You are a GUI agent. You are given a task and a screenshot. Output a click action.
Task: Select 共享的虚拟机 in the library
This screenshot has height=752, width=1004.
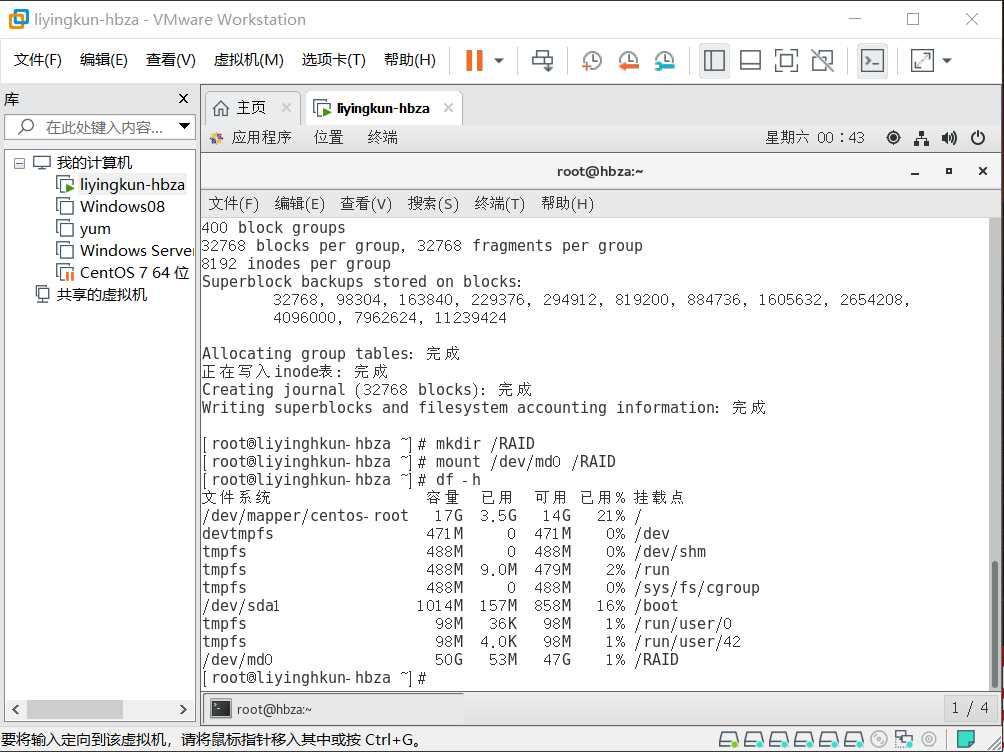point(92,294)
